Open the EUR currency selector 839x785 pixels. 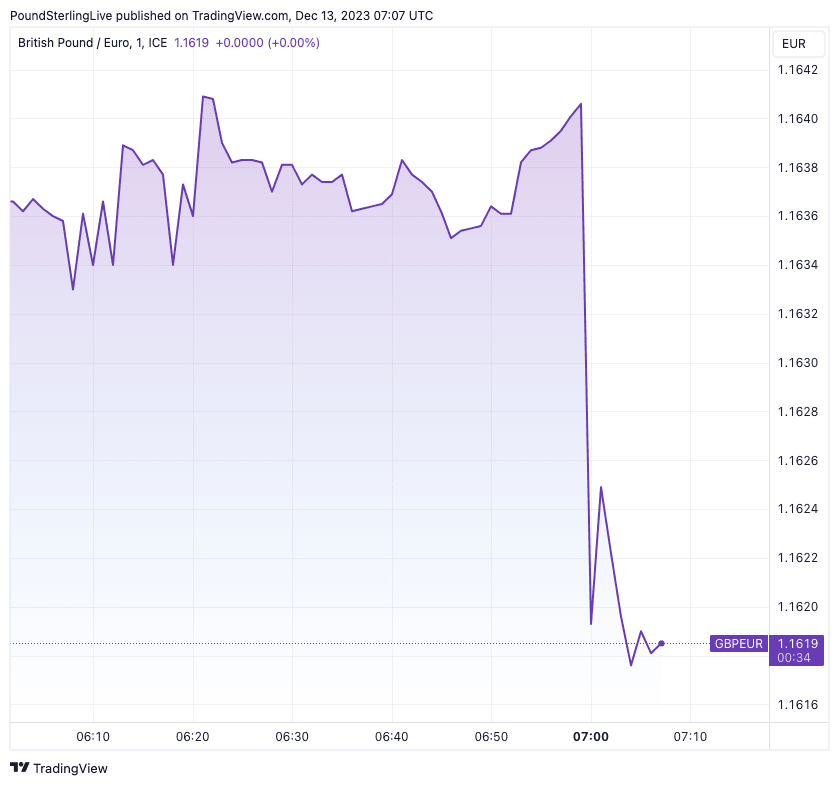point(794,44)
